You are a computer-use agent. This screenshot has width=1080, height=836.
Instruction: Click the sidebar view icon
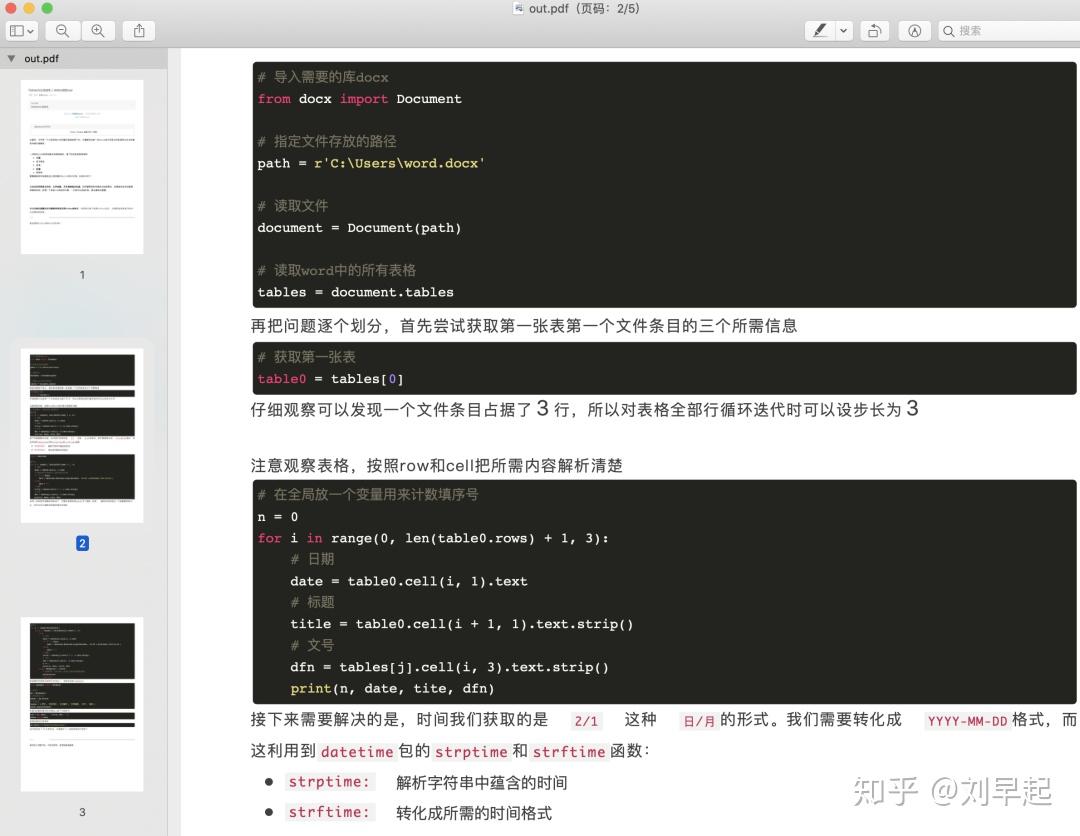point(15,31)
